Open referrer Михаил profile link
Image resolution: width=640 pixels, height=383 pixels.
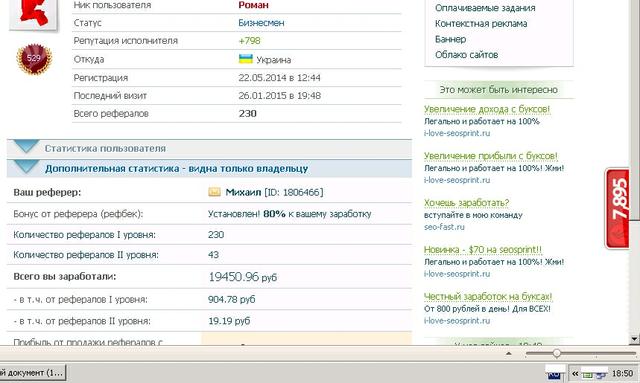[243, 192]
